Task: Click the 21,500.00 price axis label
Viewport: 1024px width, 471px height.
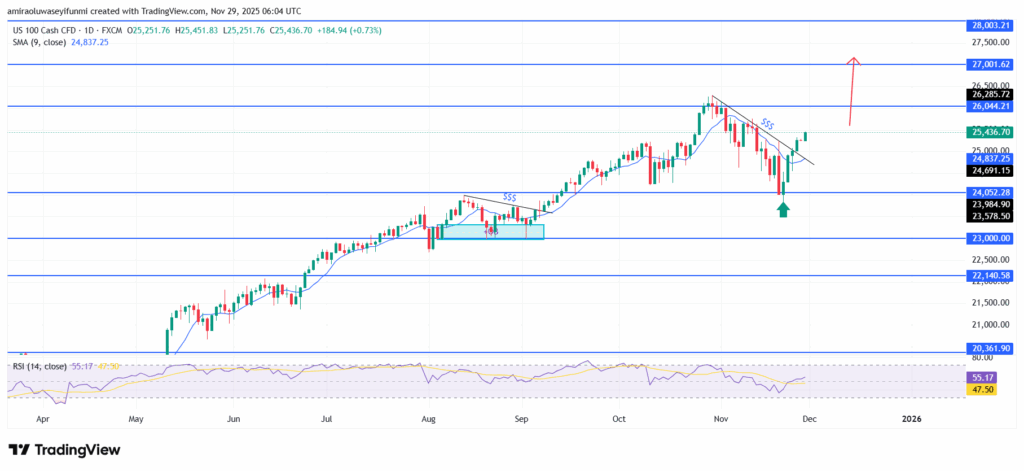Action: (x=991, y=302)
